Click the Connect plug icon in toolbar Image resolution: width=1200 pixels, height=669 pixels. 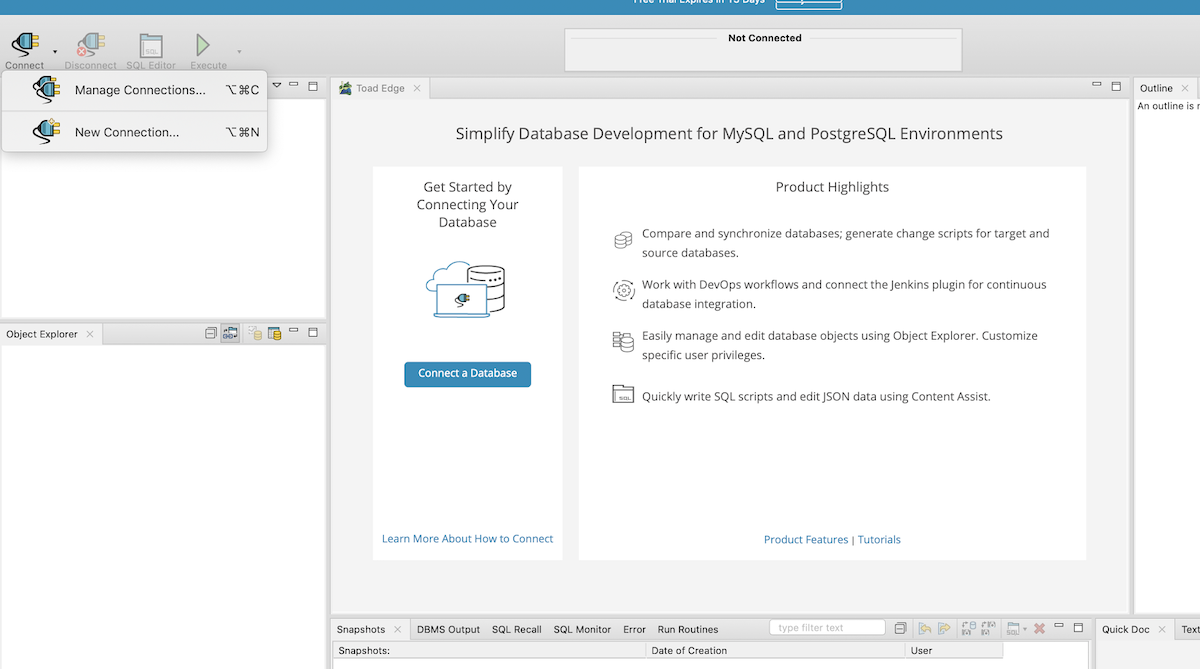coord(24,45)
